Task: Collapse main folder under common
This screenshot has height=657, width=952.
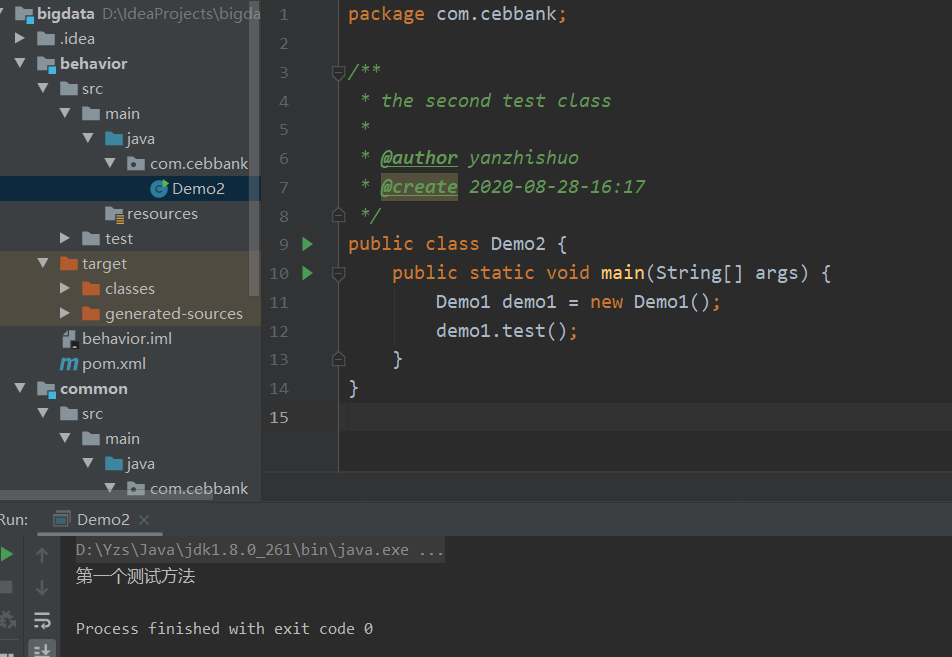Action: (x=66, y=438)
